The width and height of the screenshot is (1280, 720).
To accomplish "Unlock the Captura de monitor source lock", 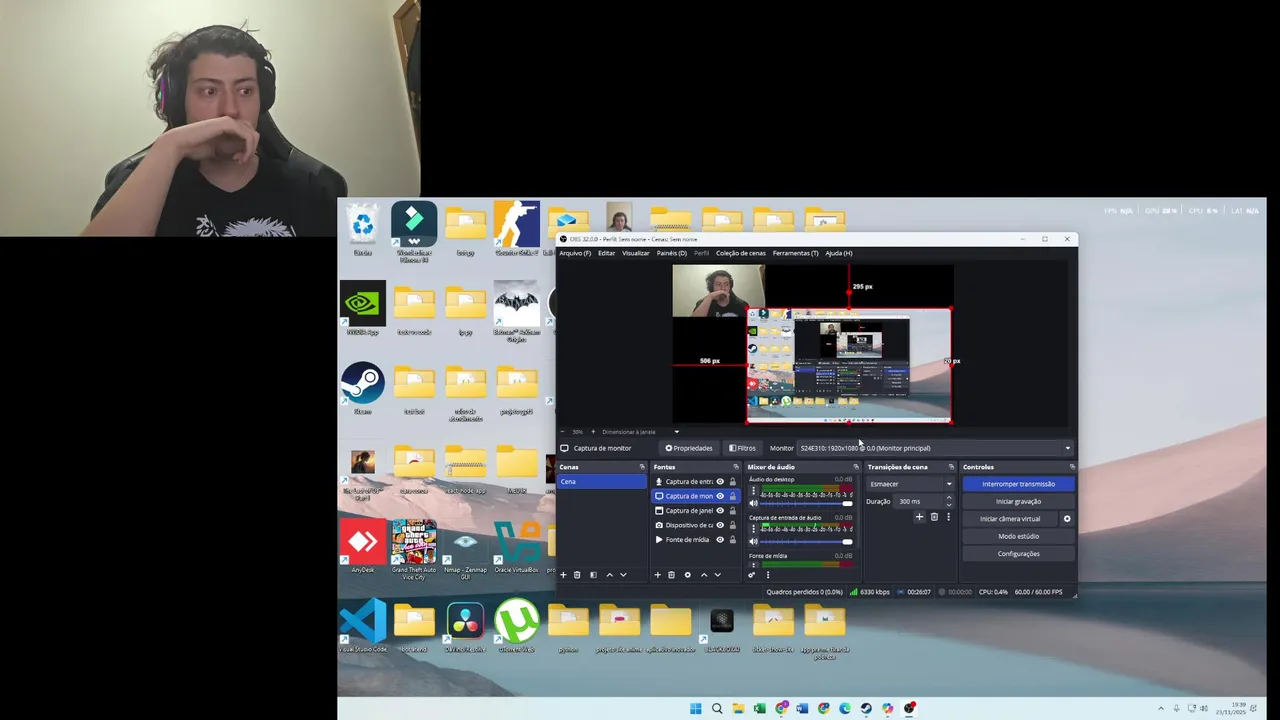I will [733, 496].
